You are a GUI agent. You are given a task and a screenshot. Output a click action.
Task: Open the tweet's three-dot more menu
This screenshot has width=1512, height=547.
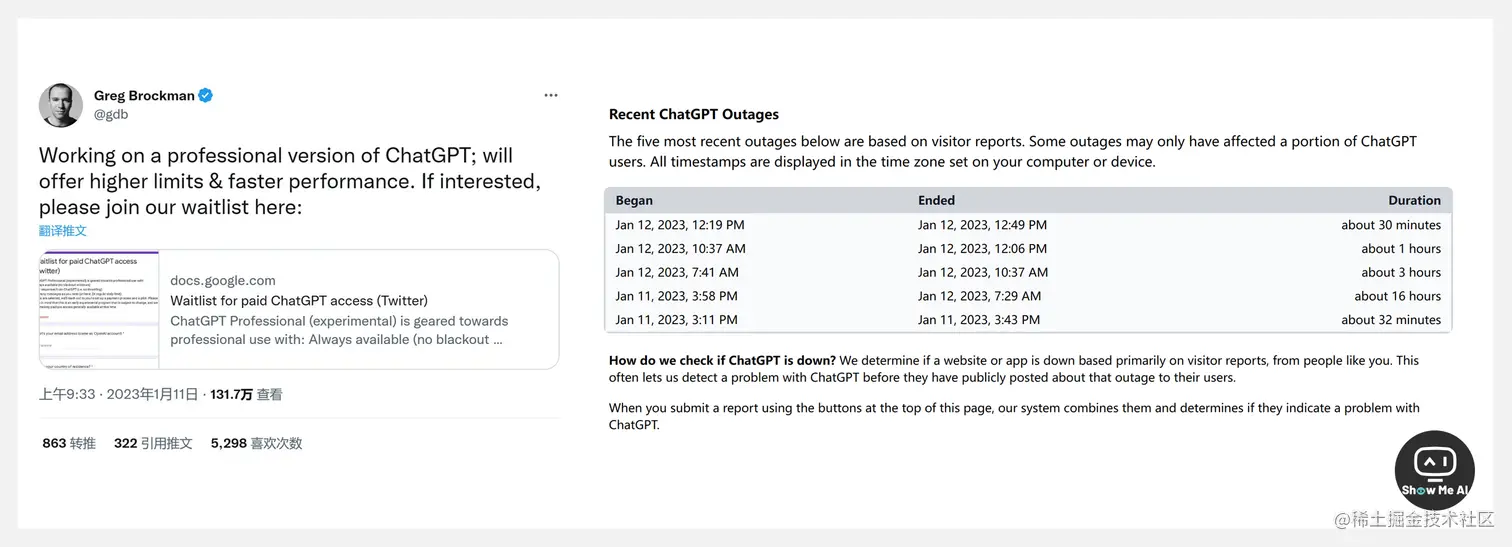tap(551, 95)
